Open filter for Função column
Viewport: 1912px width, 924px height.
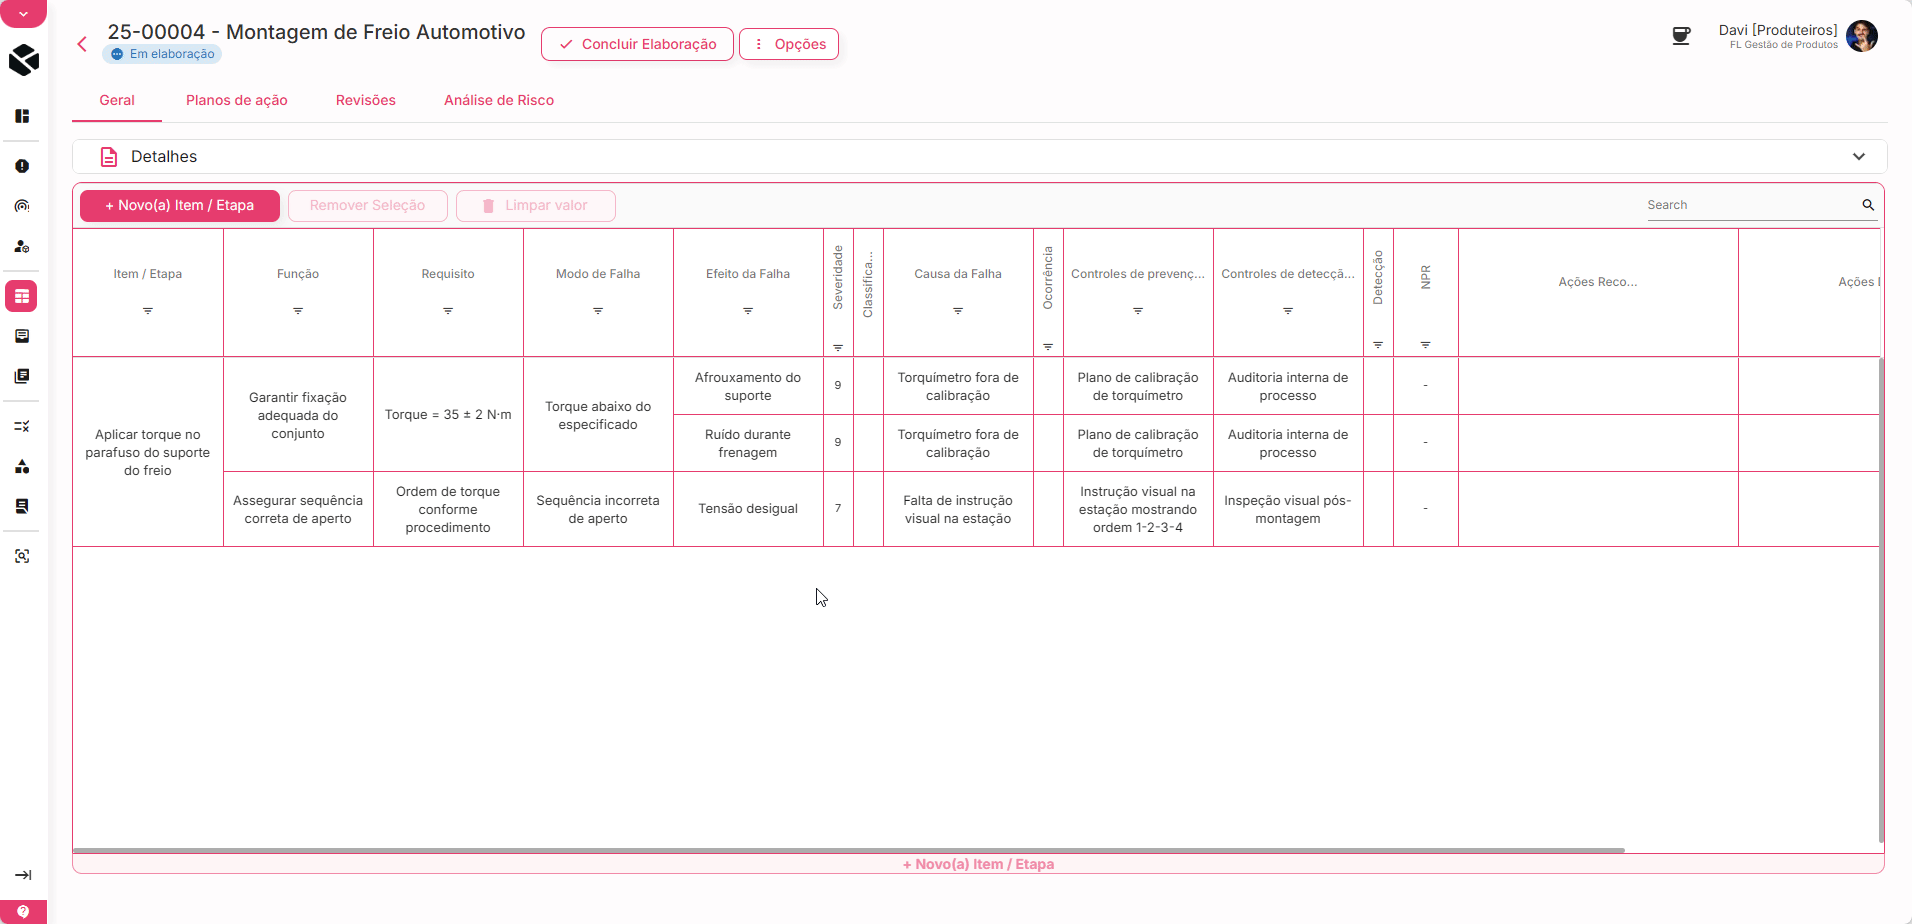(298, 311)
